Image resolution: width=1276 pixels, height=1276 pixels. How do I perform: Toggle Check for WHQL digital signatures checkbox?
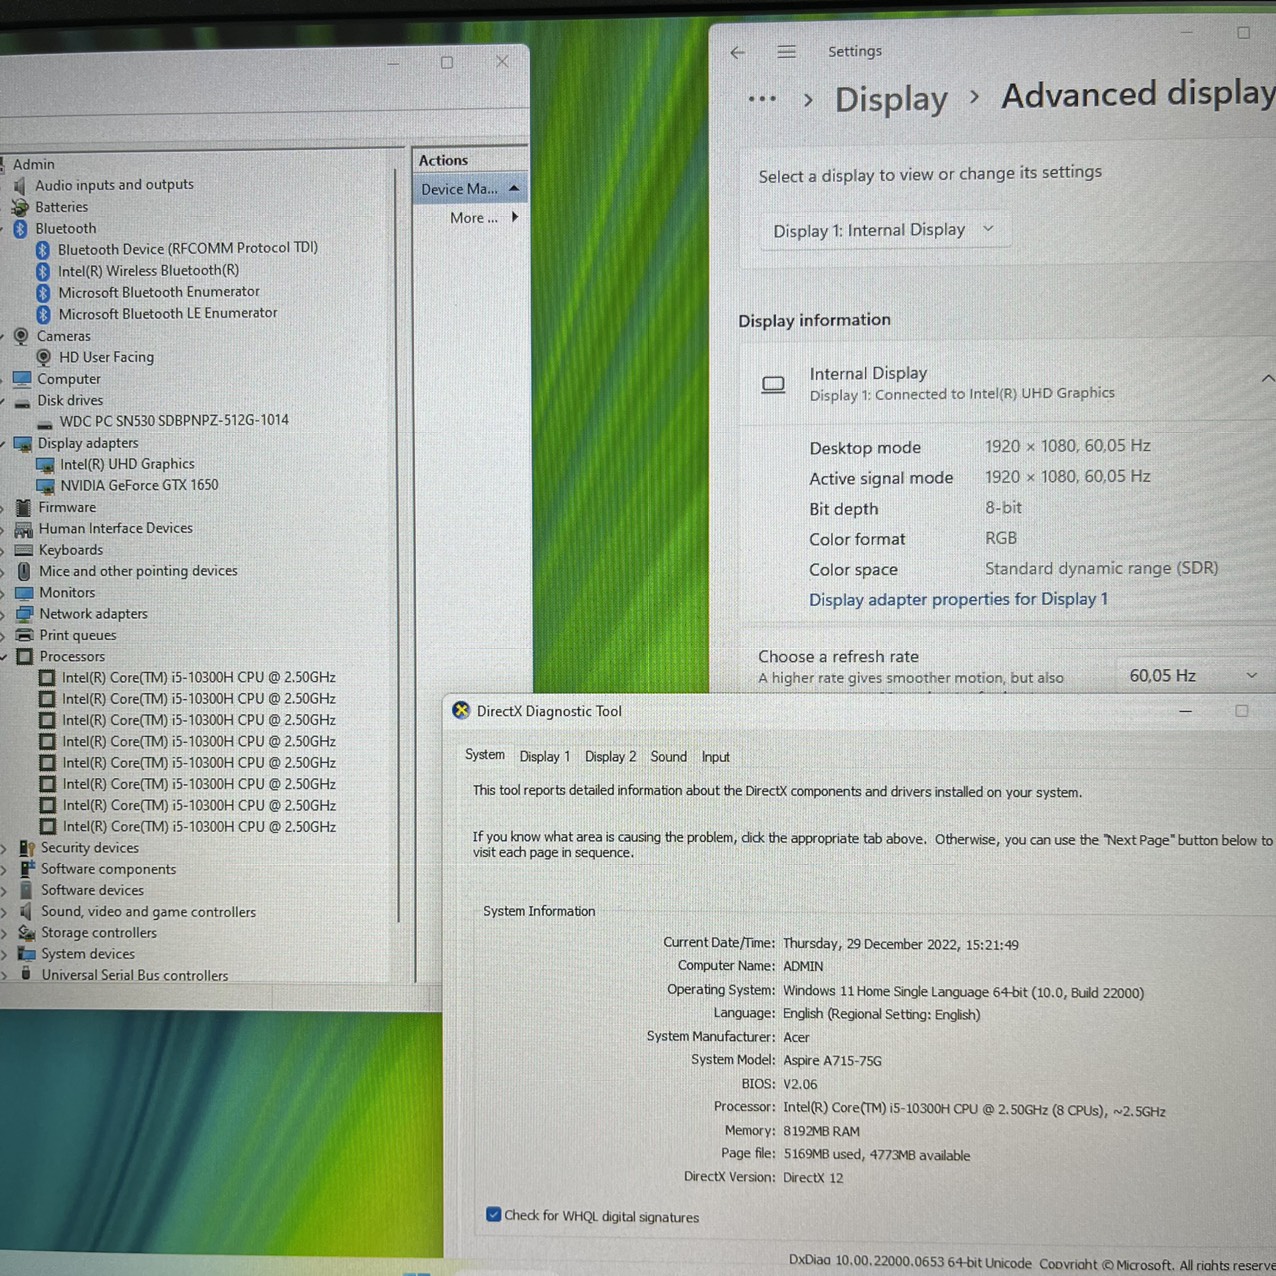pos(493,1215)
